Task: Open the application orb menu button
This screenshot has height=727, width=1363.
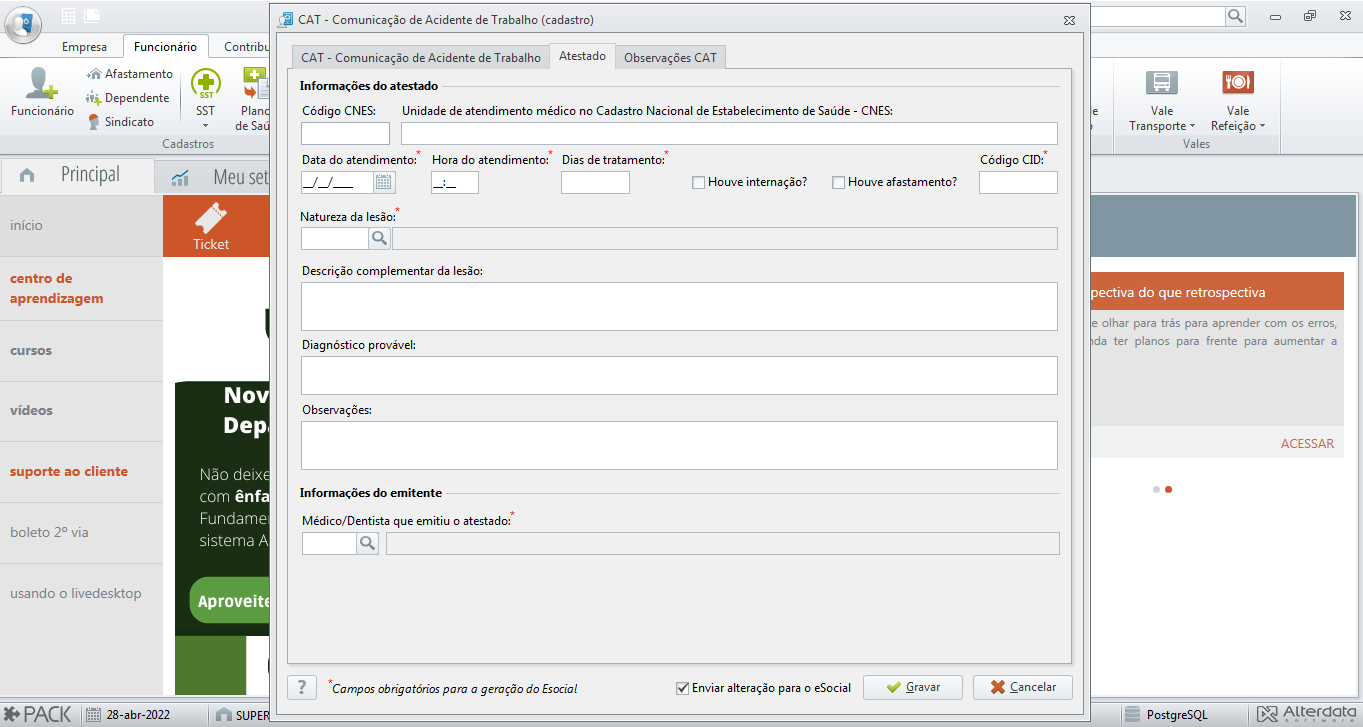Action: [24, 24]
